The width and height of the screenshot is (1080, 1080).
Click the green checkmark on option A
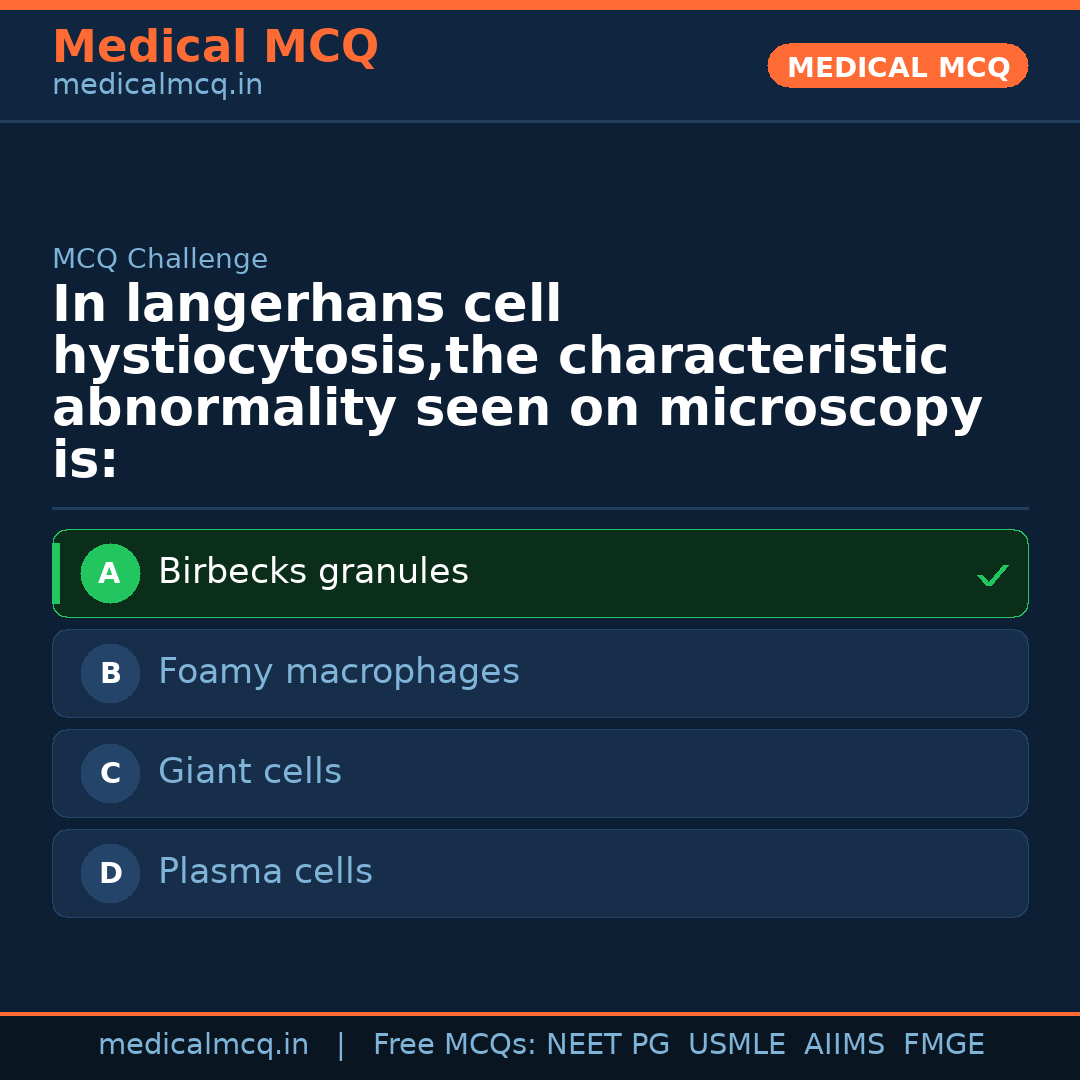pos(992,575)
